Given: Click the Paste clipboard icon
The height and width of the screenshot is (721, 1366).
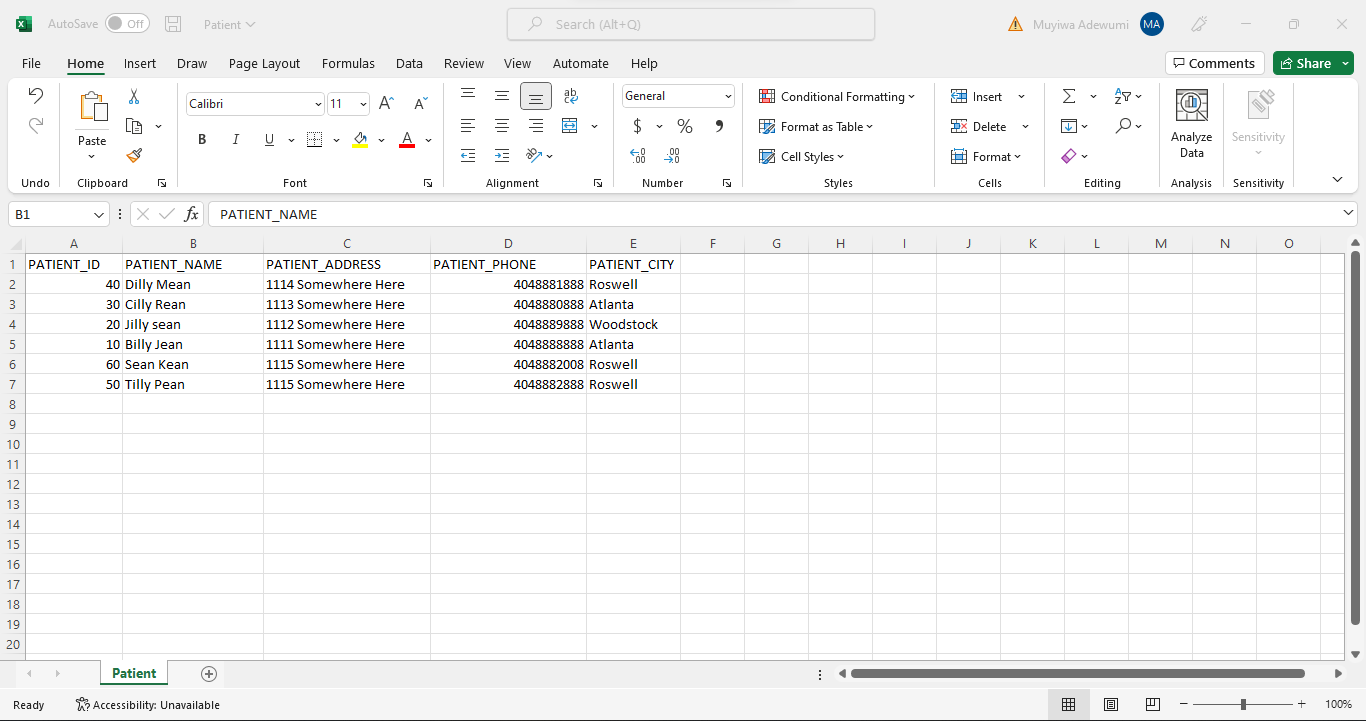Looking at the screenshot, I should pos(93,107).
